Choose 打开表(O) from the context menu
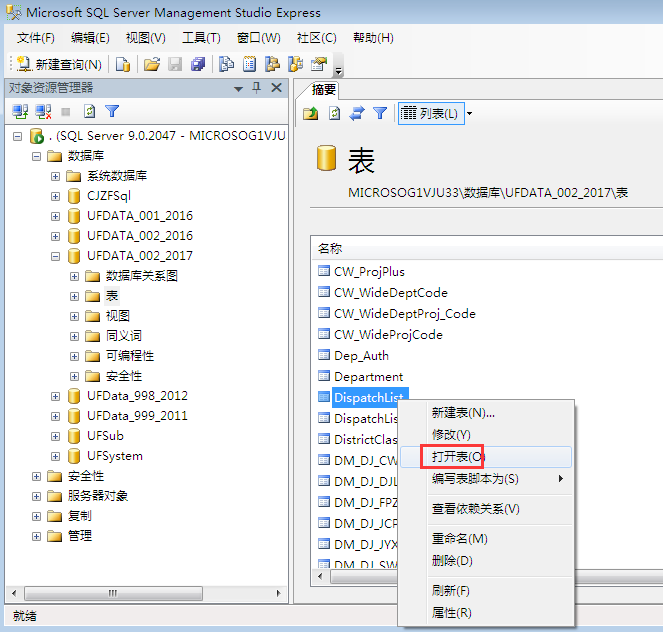The image size is (663, 632). (457, 457)
